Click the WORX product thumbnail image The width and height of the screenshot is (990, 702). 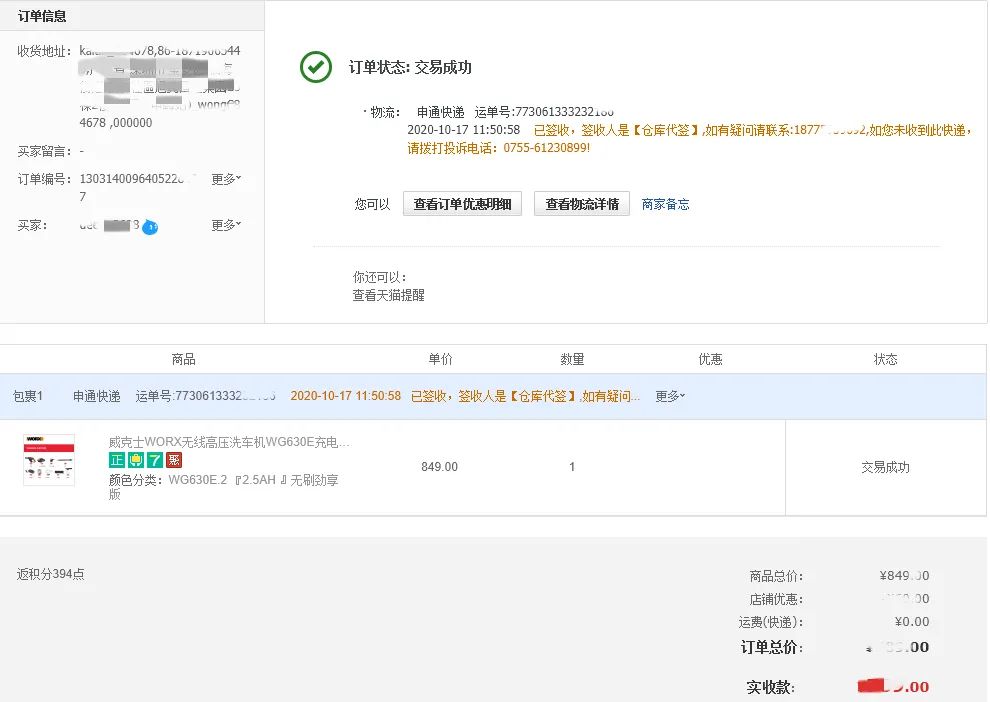click(x=47, y=460)
